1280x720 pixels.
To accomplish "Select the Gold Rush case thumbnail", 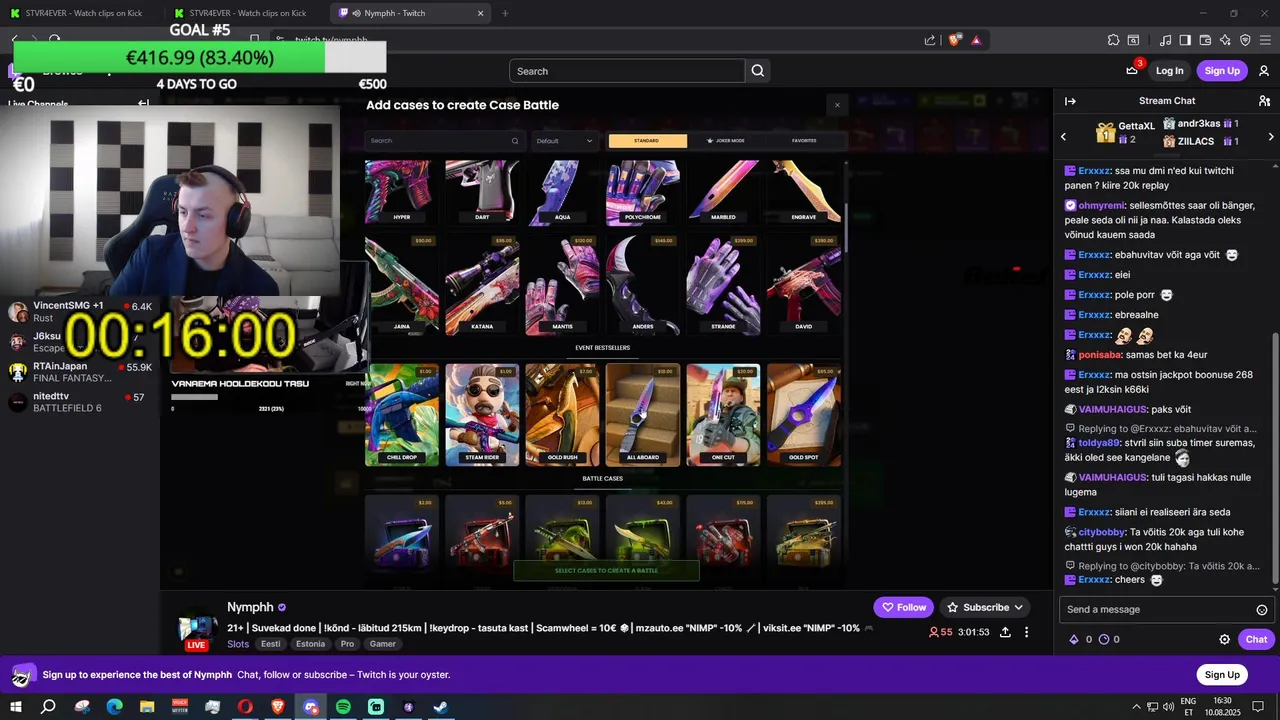I will coord(563,415).
